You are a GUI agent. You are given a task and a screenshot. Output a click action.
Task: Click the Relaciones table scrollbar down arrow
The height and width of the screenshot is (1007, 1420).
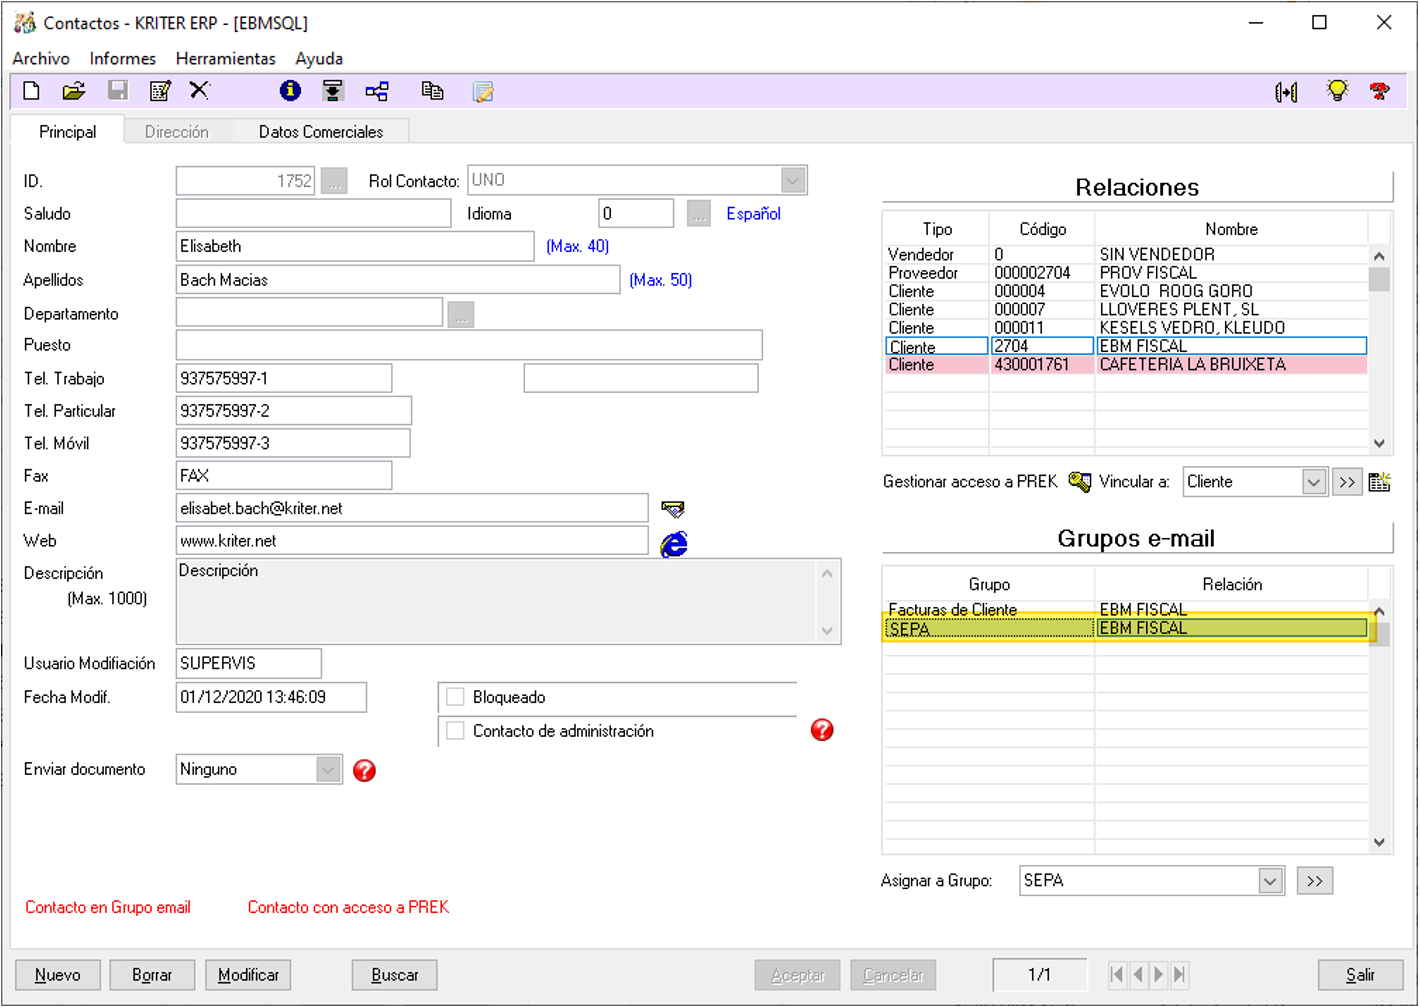click(x=1379, y=443)
